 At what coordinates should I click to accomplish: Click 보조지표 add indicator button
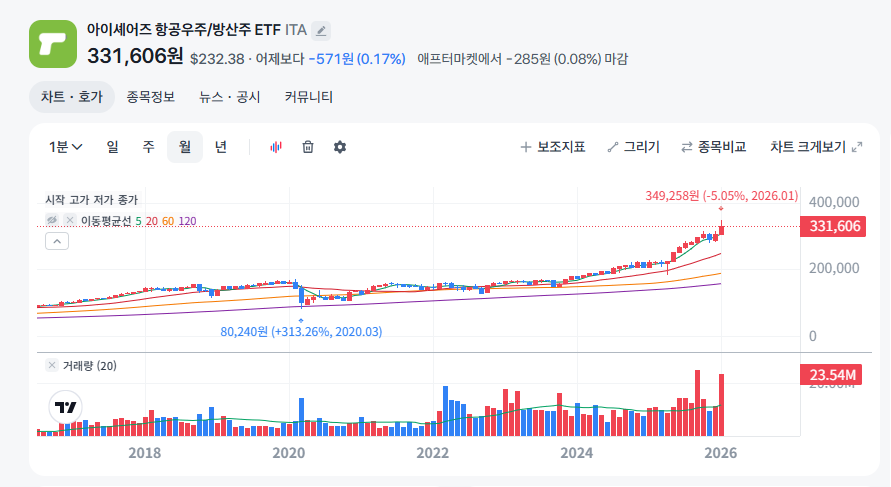click(x=552, y=147)
